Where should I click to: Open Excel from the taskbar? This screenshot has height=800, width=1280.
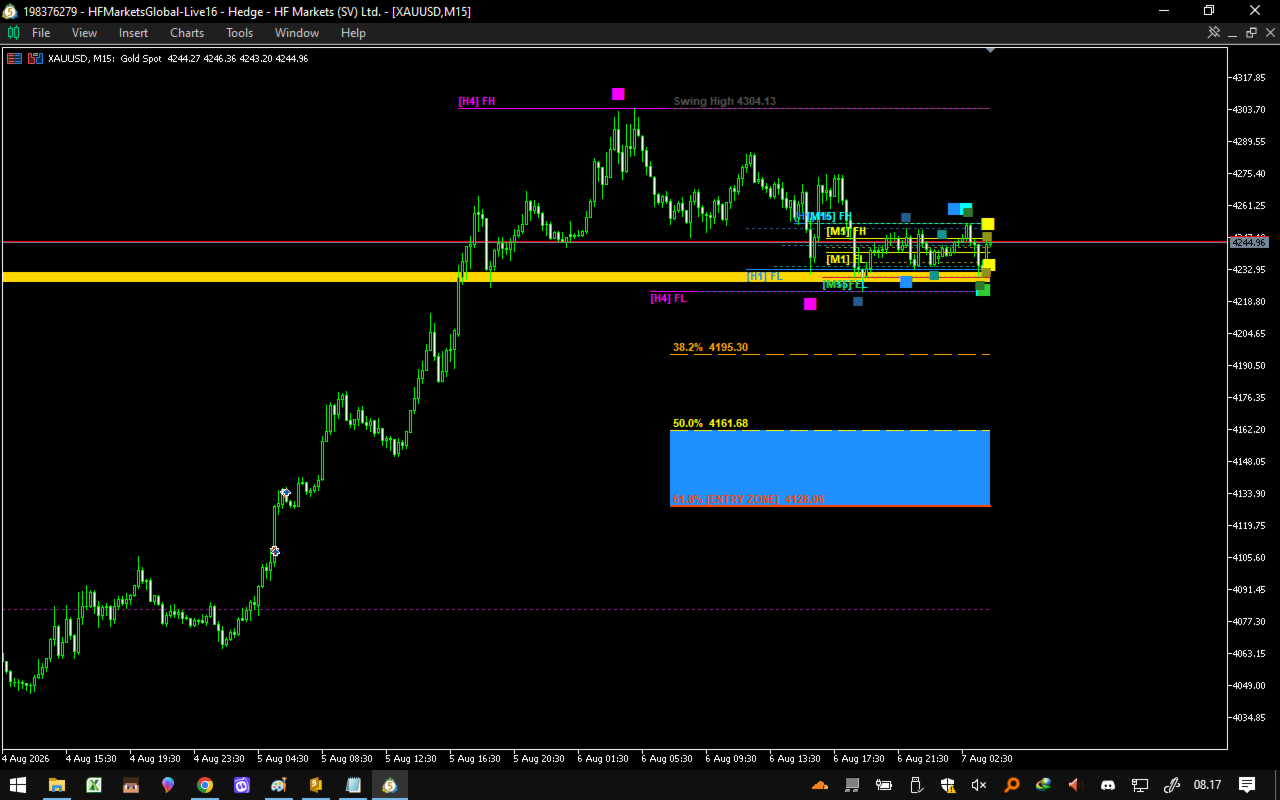94,785
